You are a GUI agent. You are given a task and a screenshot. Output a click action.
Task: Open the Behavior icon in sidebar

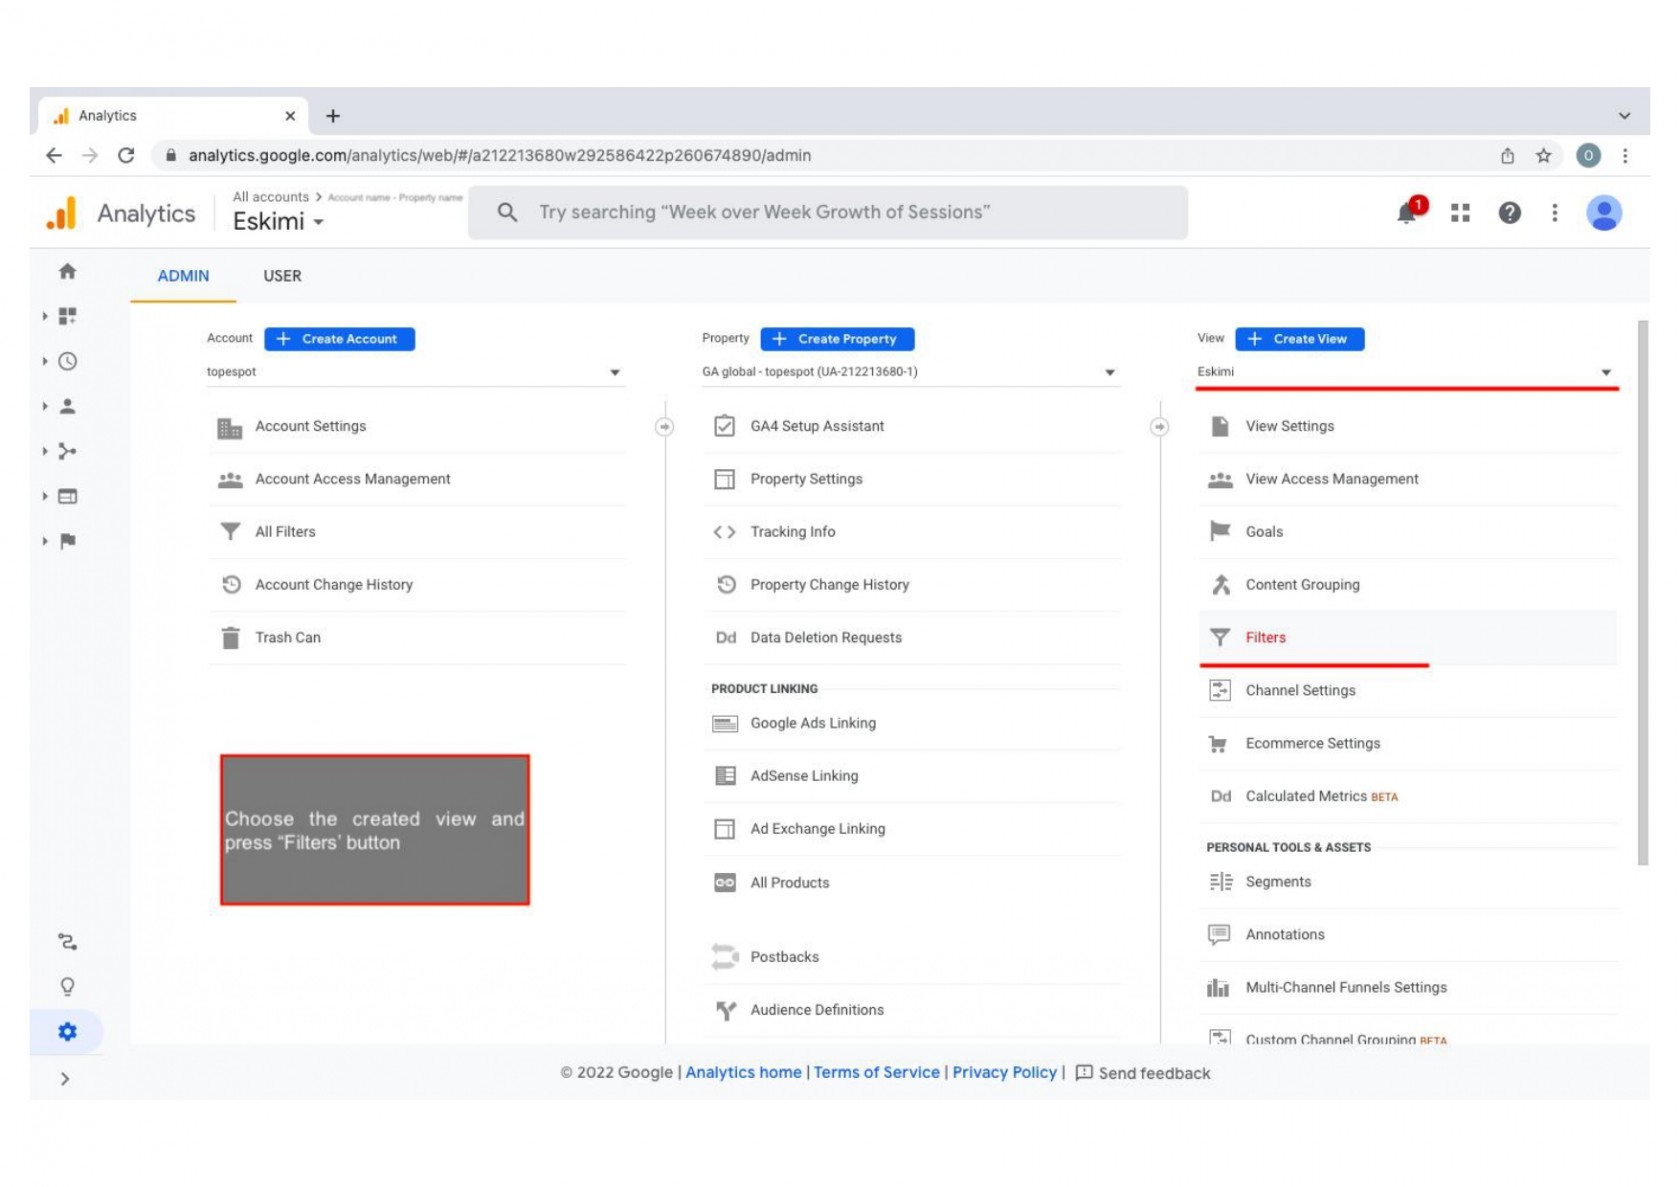click(67, 496)
